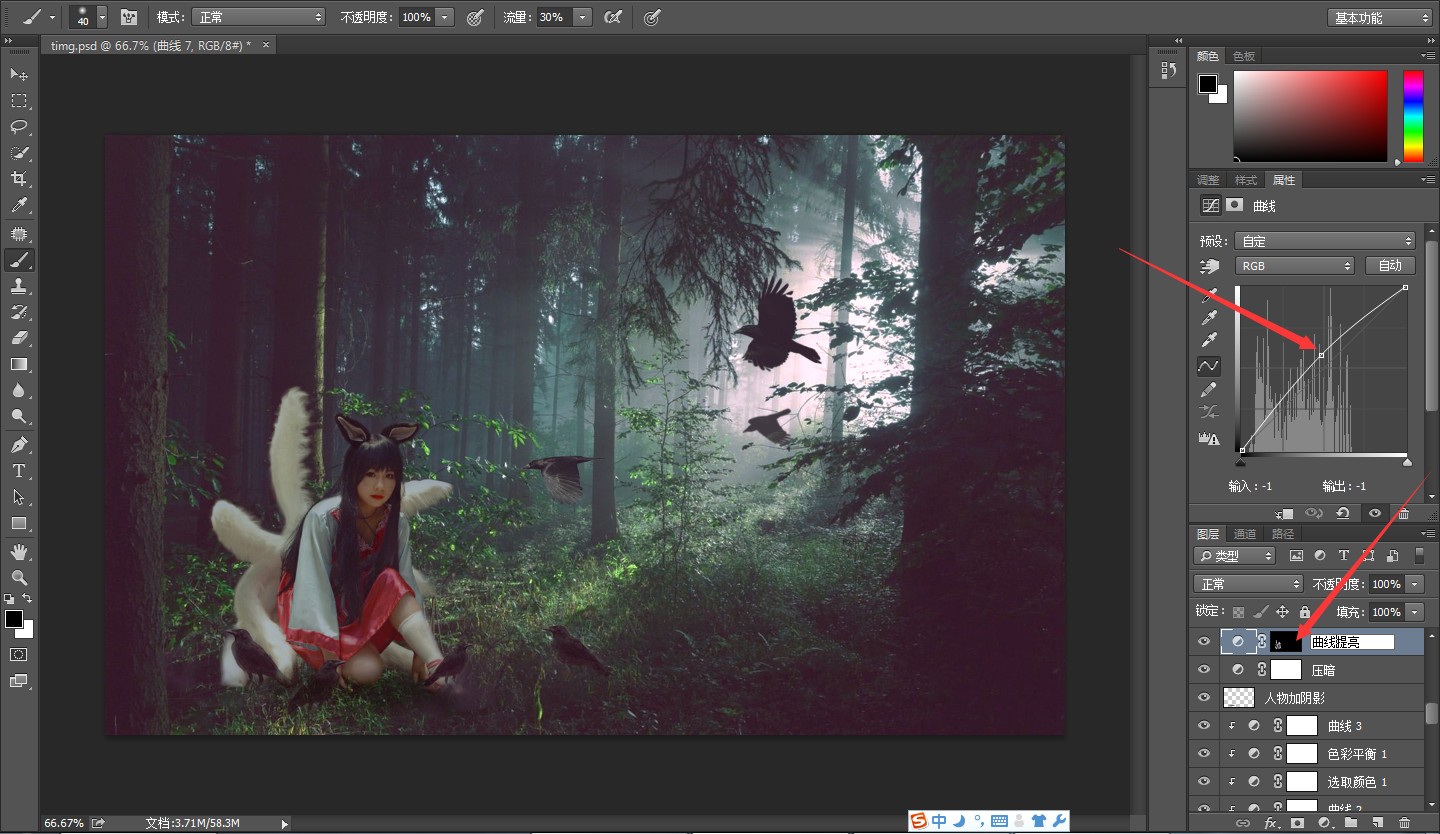This screenshot has height=834, width=1440.
Task: Click the reset adjustment icon in Properties
Action: [1342, 513]
